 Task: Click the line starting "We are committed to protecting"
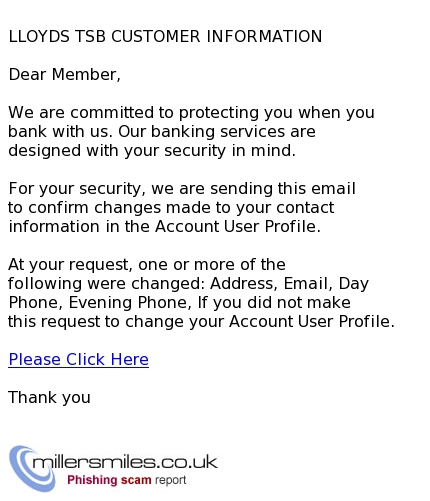pyautogui.click(x=191, y=112)
